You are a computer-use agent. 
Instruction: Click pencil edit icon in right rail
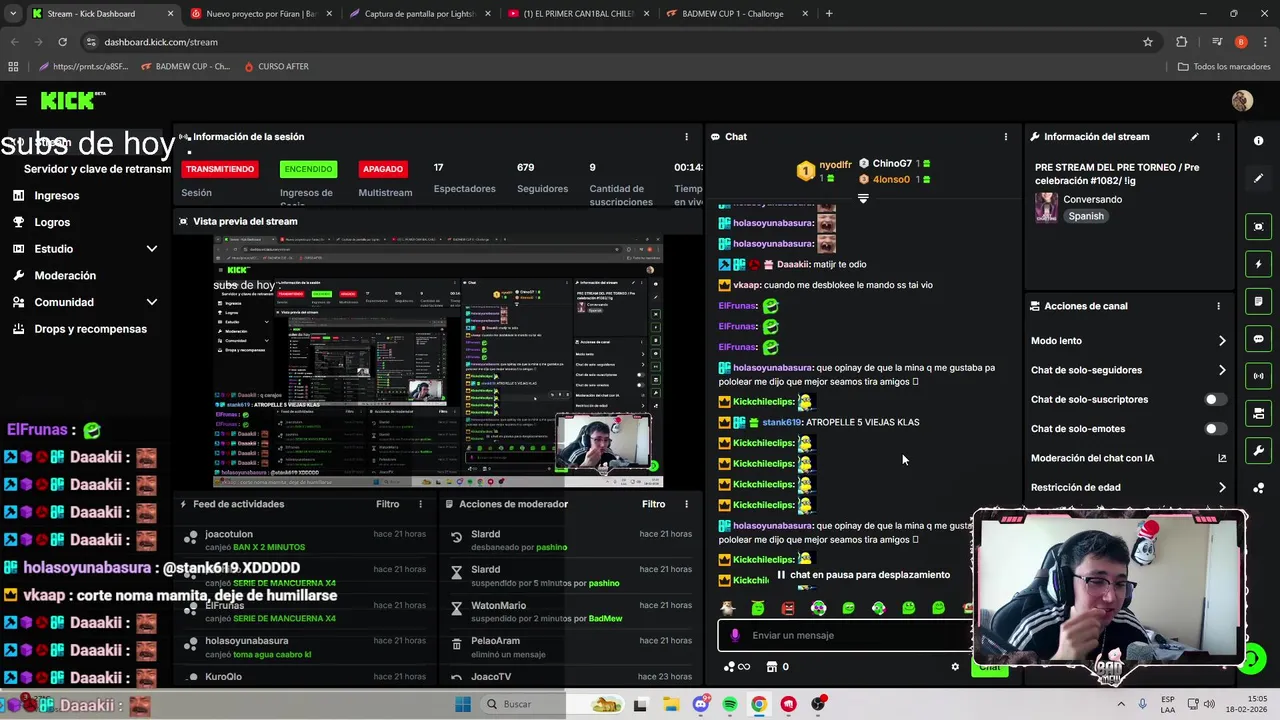pos(1258,178)
